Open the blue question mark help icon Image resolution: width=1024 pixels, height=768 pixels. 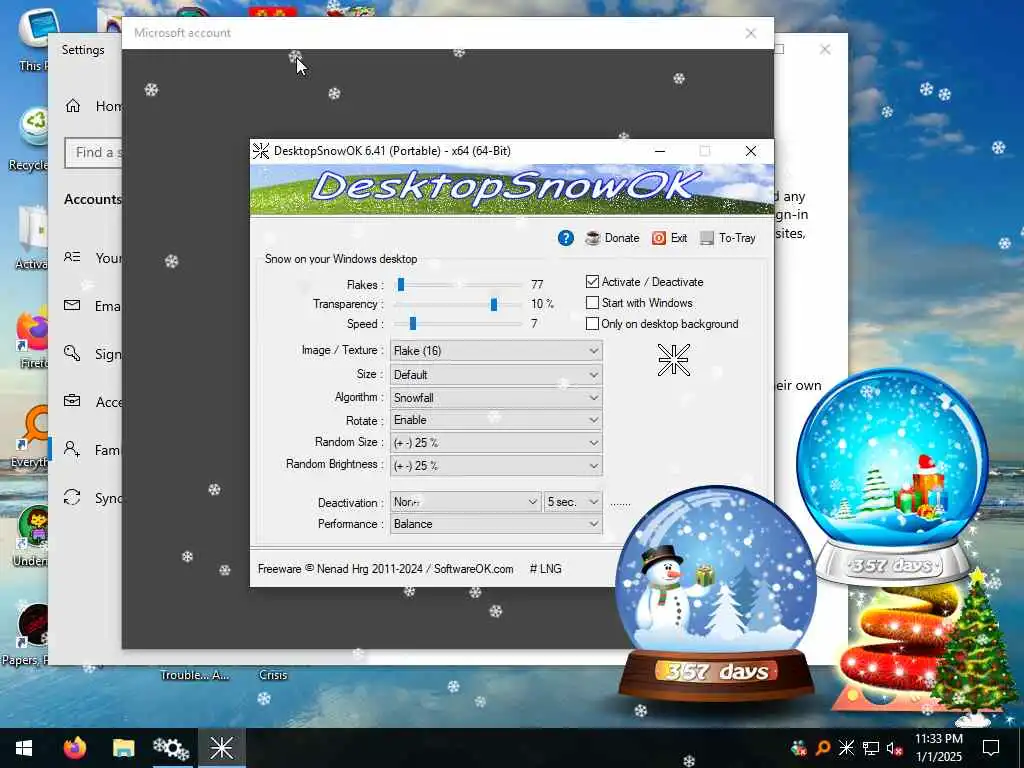tap(566, 238)
